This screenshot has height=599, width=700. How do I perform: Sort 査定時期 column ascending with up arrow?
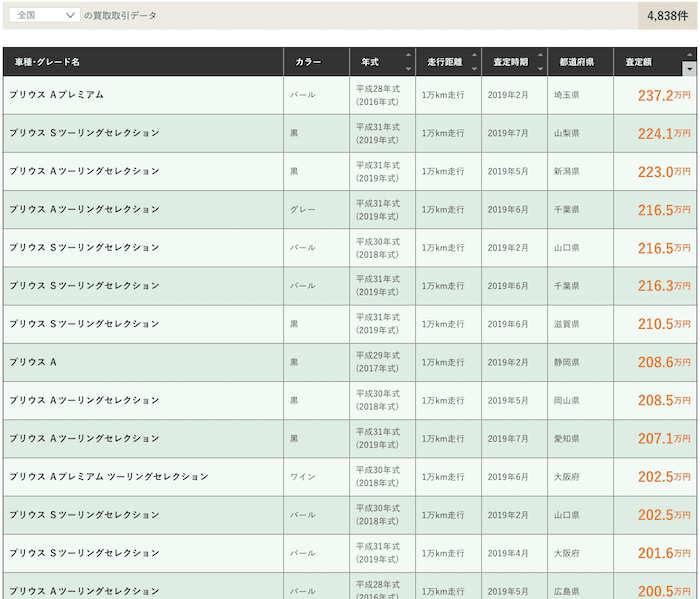(540, 55)
